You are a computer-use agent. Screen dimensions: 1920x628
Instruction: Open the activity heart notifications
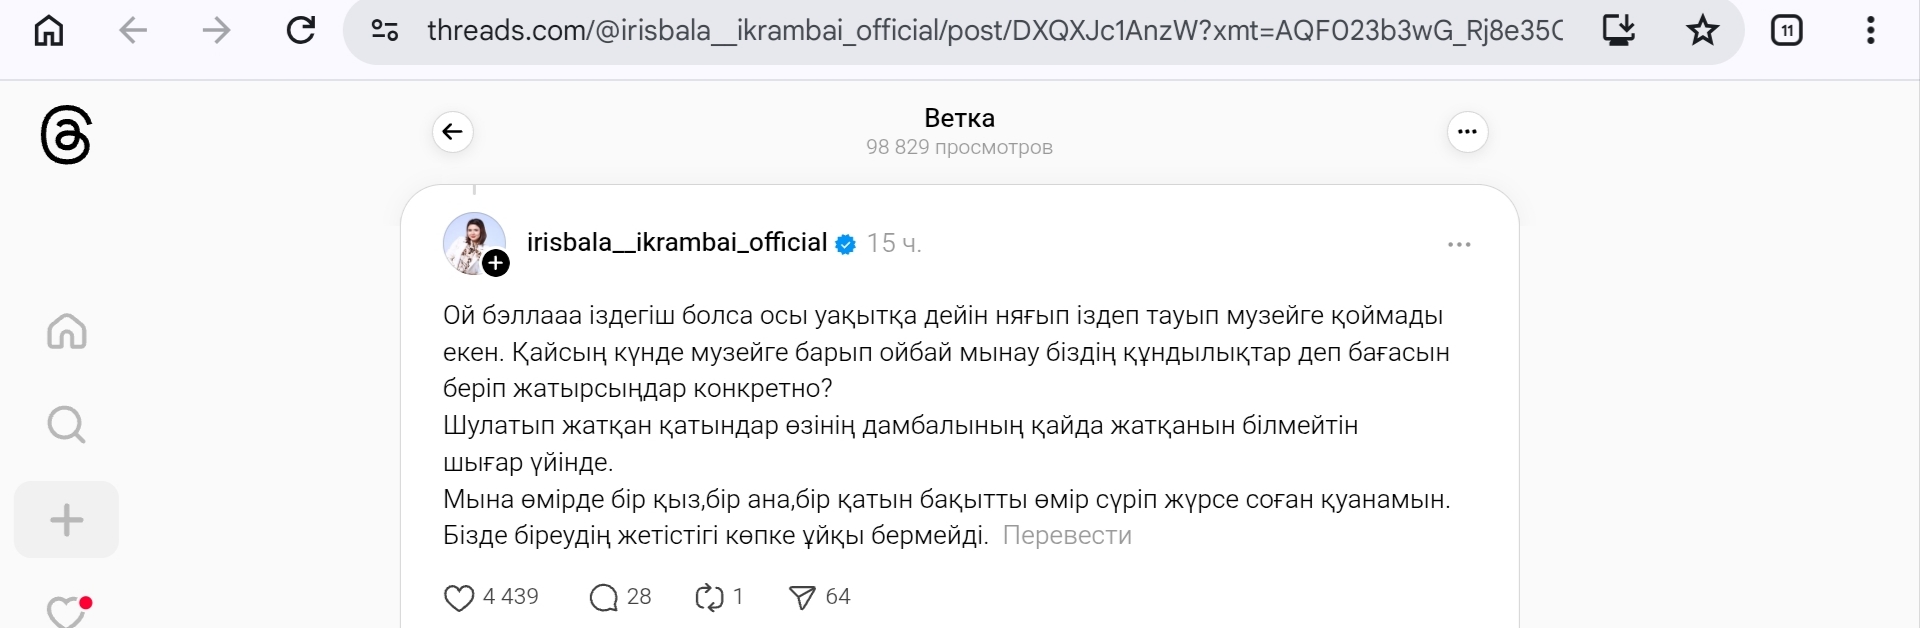(x=67, y=611)
